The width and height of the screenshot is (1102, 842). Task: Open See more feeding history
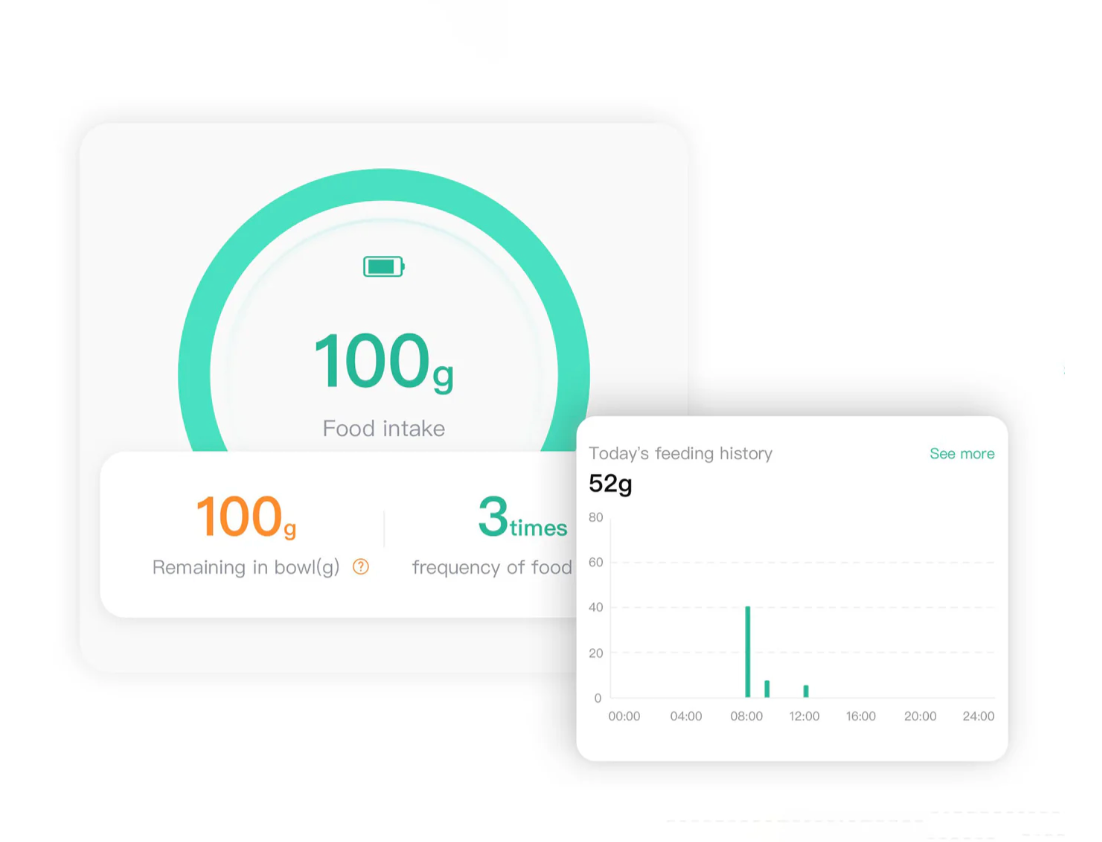click(961, 454)
